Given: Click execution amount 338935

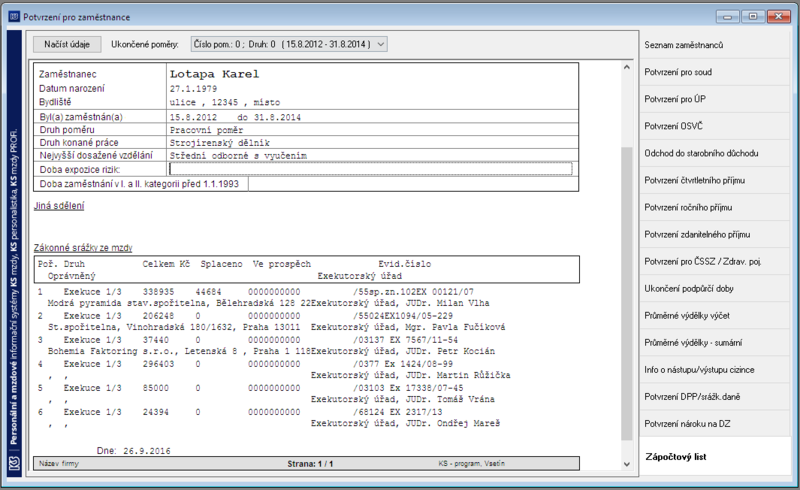Looking at the screenshot, I should click(x=158, y=292).
